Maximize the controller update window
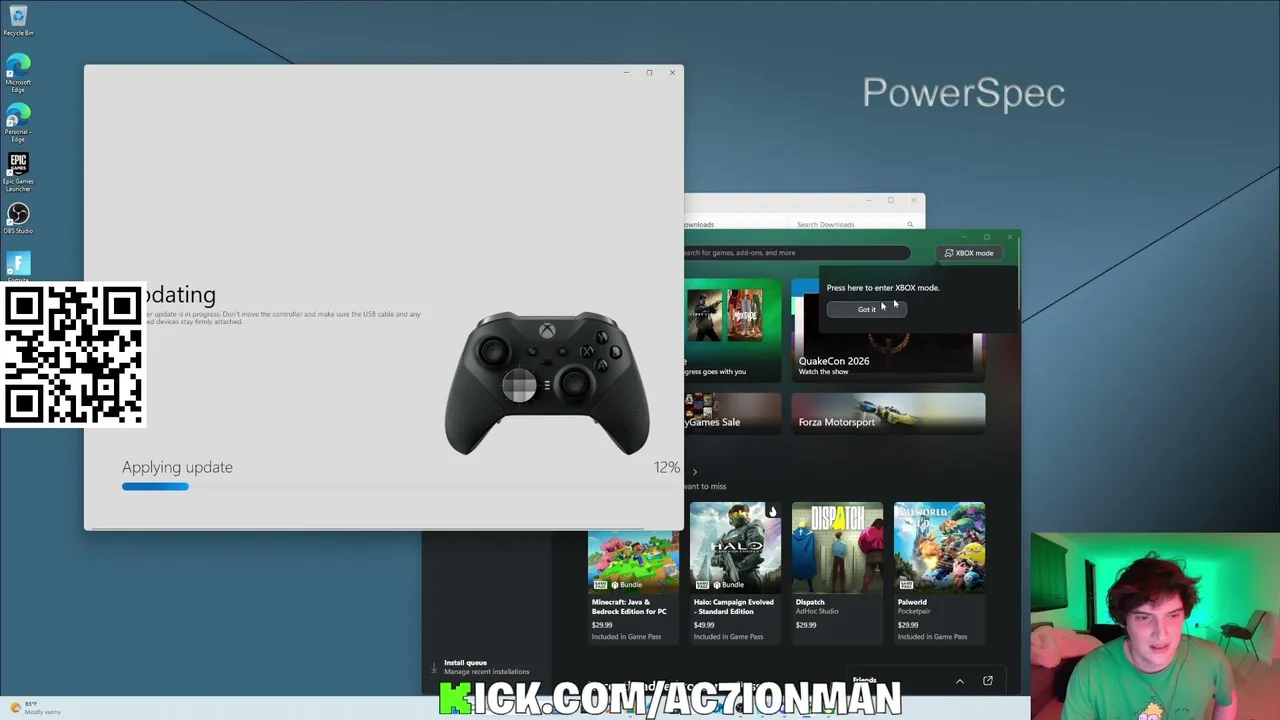The width and height of the screenshot is (1280, 720). pos(649,72)
